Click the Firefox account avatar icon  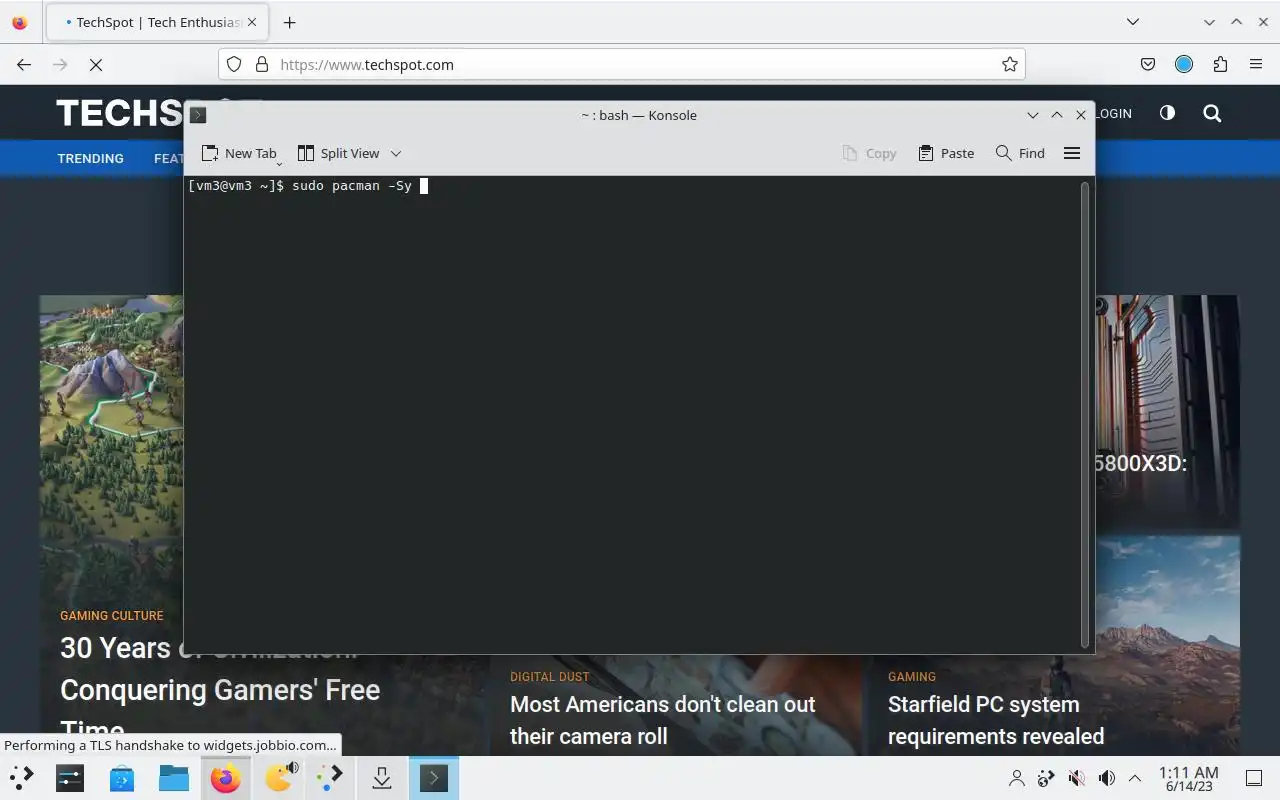[1184, 64]
